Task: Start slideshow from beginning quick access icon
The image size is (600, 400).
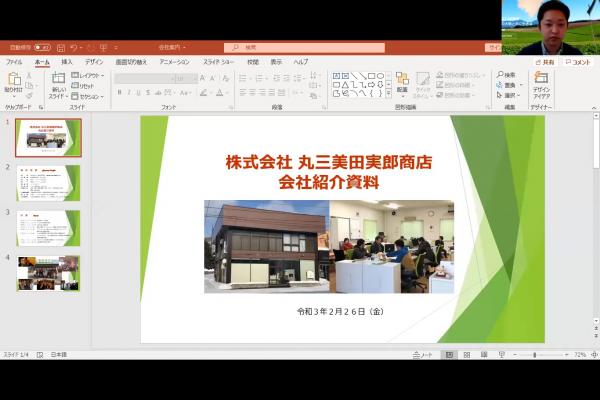Action: pos(103,47)
